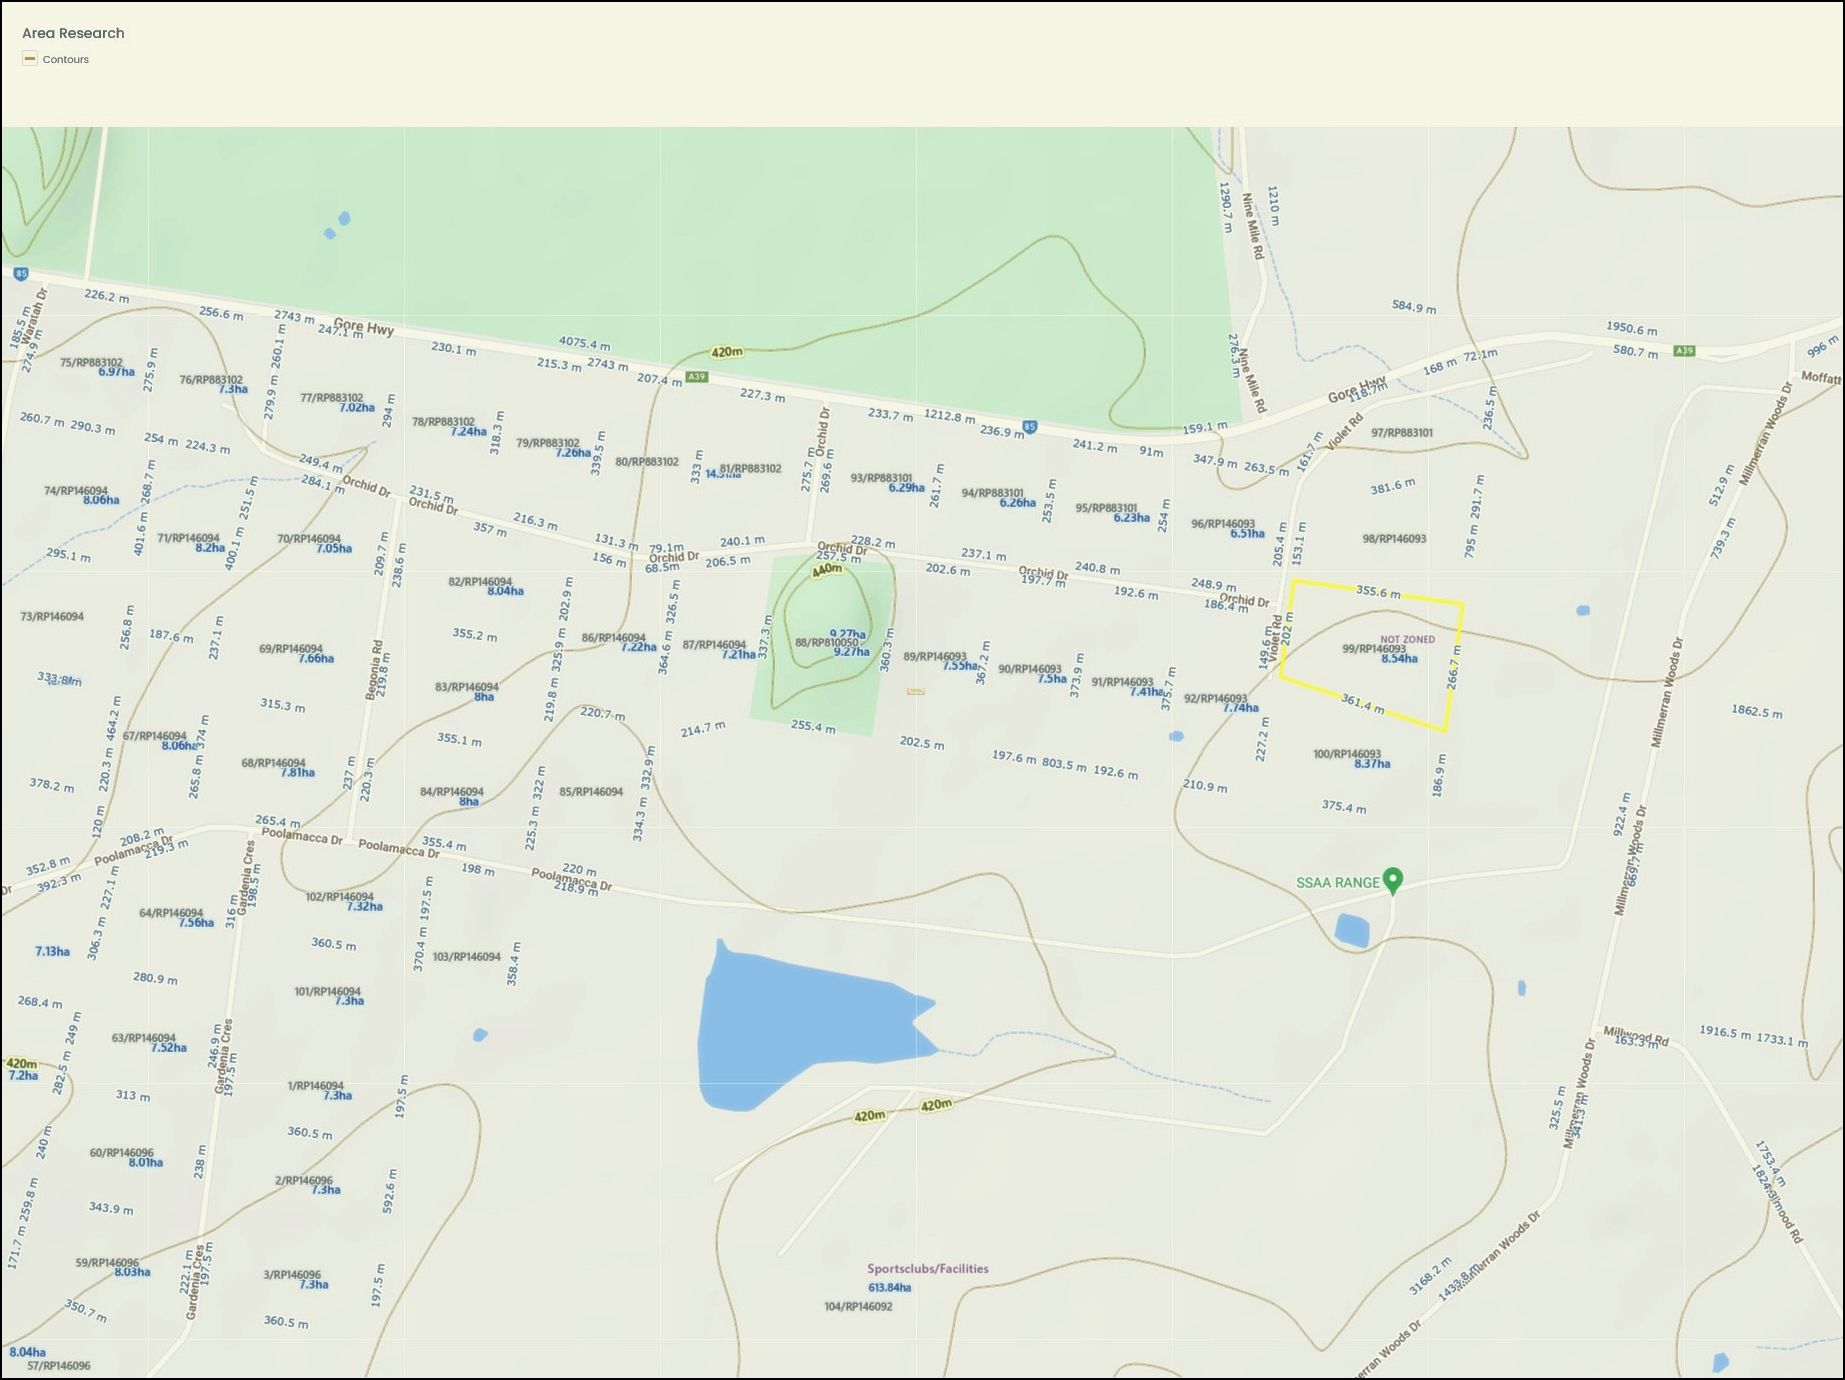Click the Area Research heading
The image size is (1845, 1380).
point(73,33)
